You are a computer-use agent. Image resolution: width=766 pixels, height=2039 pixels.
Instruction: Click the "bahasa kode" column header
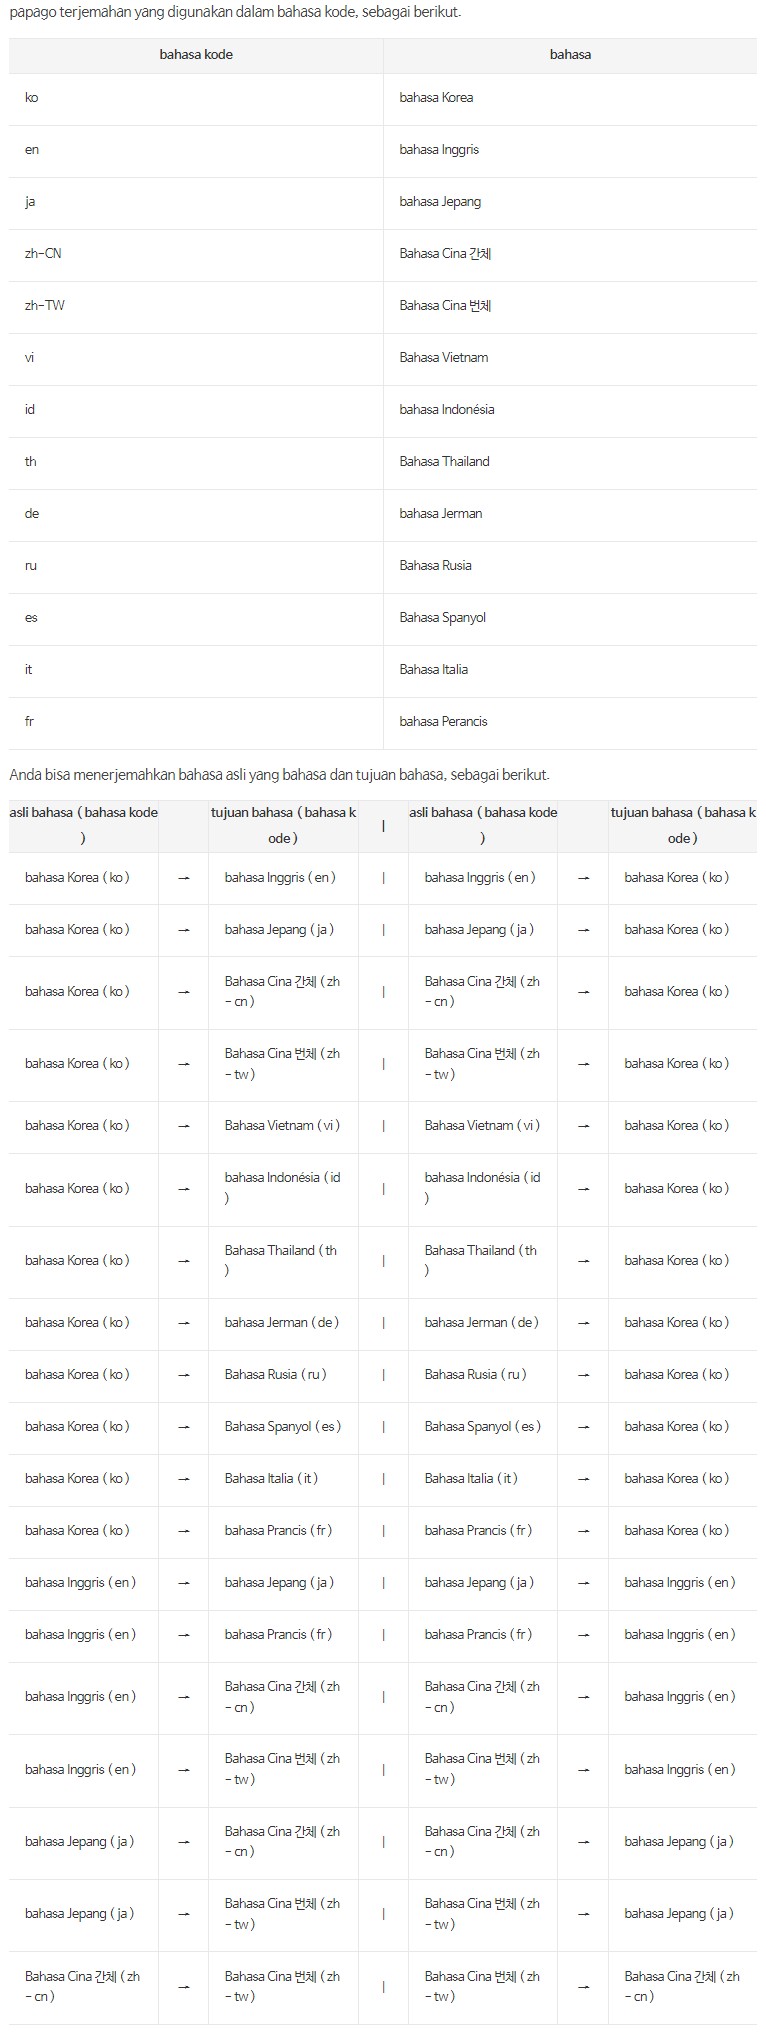196,55
